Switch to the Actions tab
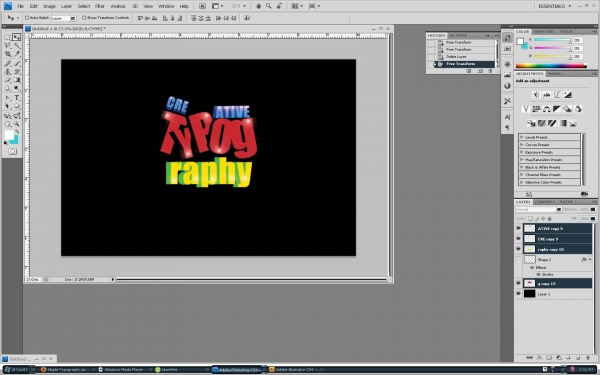Viewport: 600px width, 375px height. coord(458,35)
